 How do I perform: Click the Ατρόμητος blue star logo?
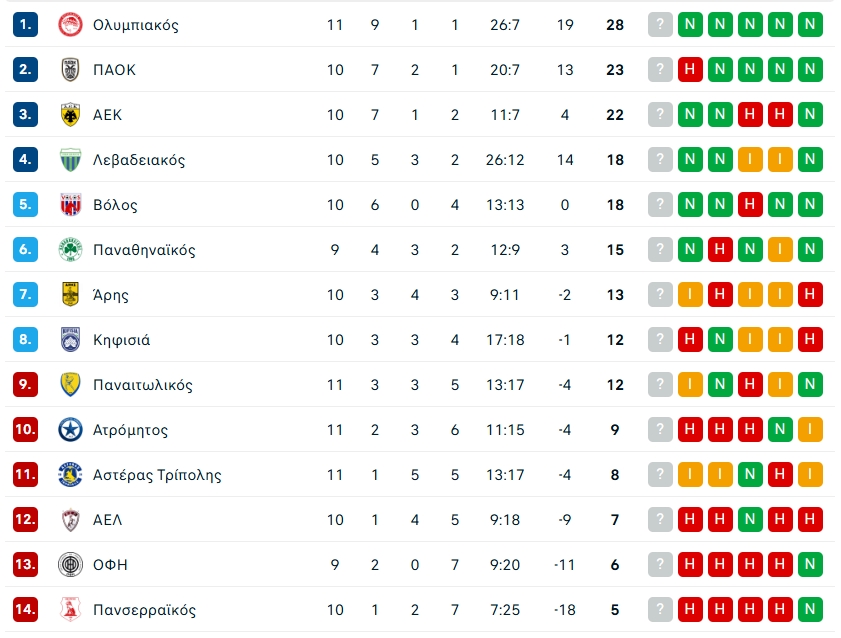pos(70,430)
